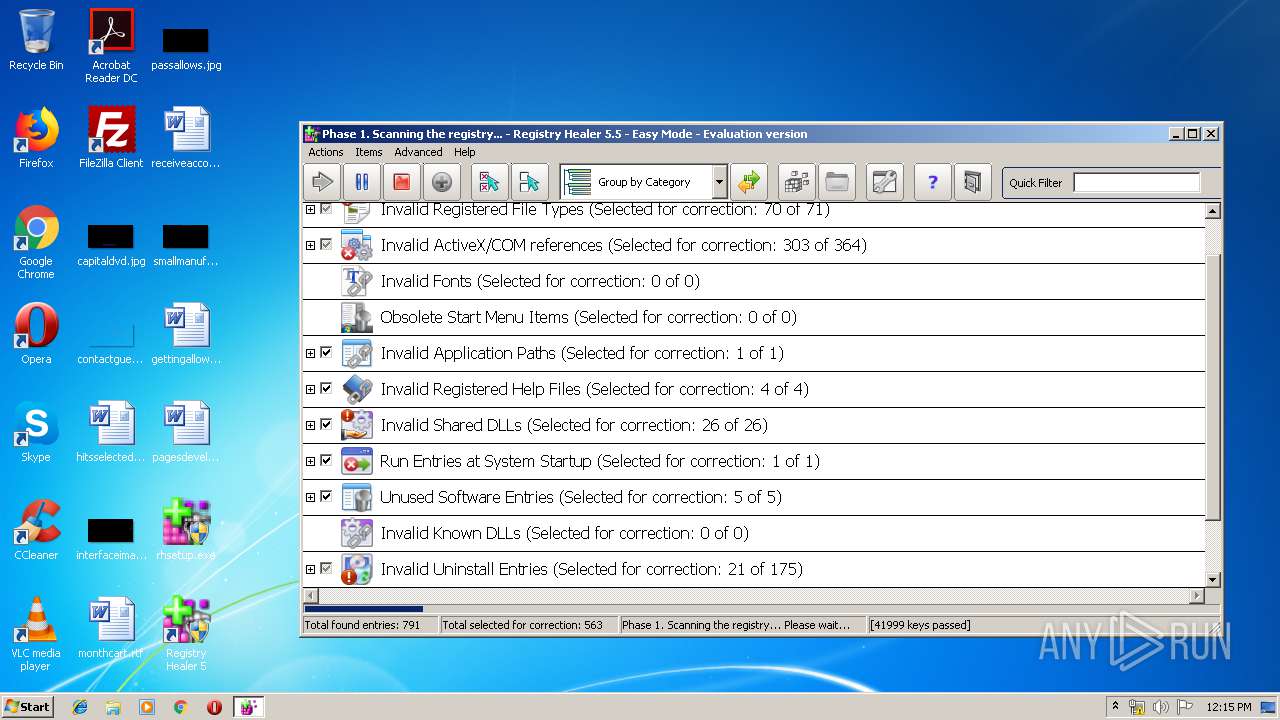Open Internet Explorer from the taskbar
Image resolution: width=1280 pixels, height=720 pixels.
[80, 707]
